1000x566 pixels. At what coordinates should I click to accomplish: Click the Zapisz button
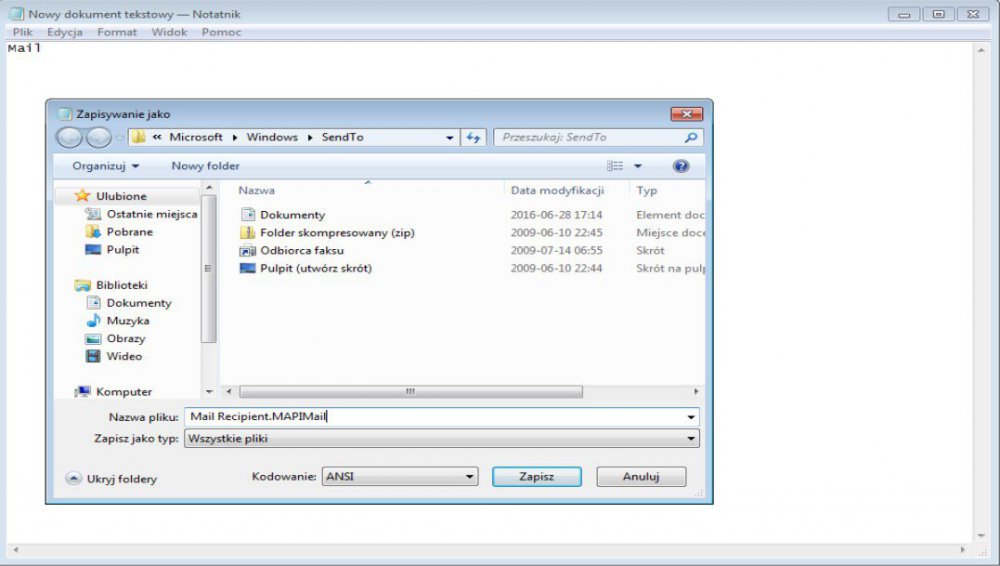[x=536, y=477]
